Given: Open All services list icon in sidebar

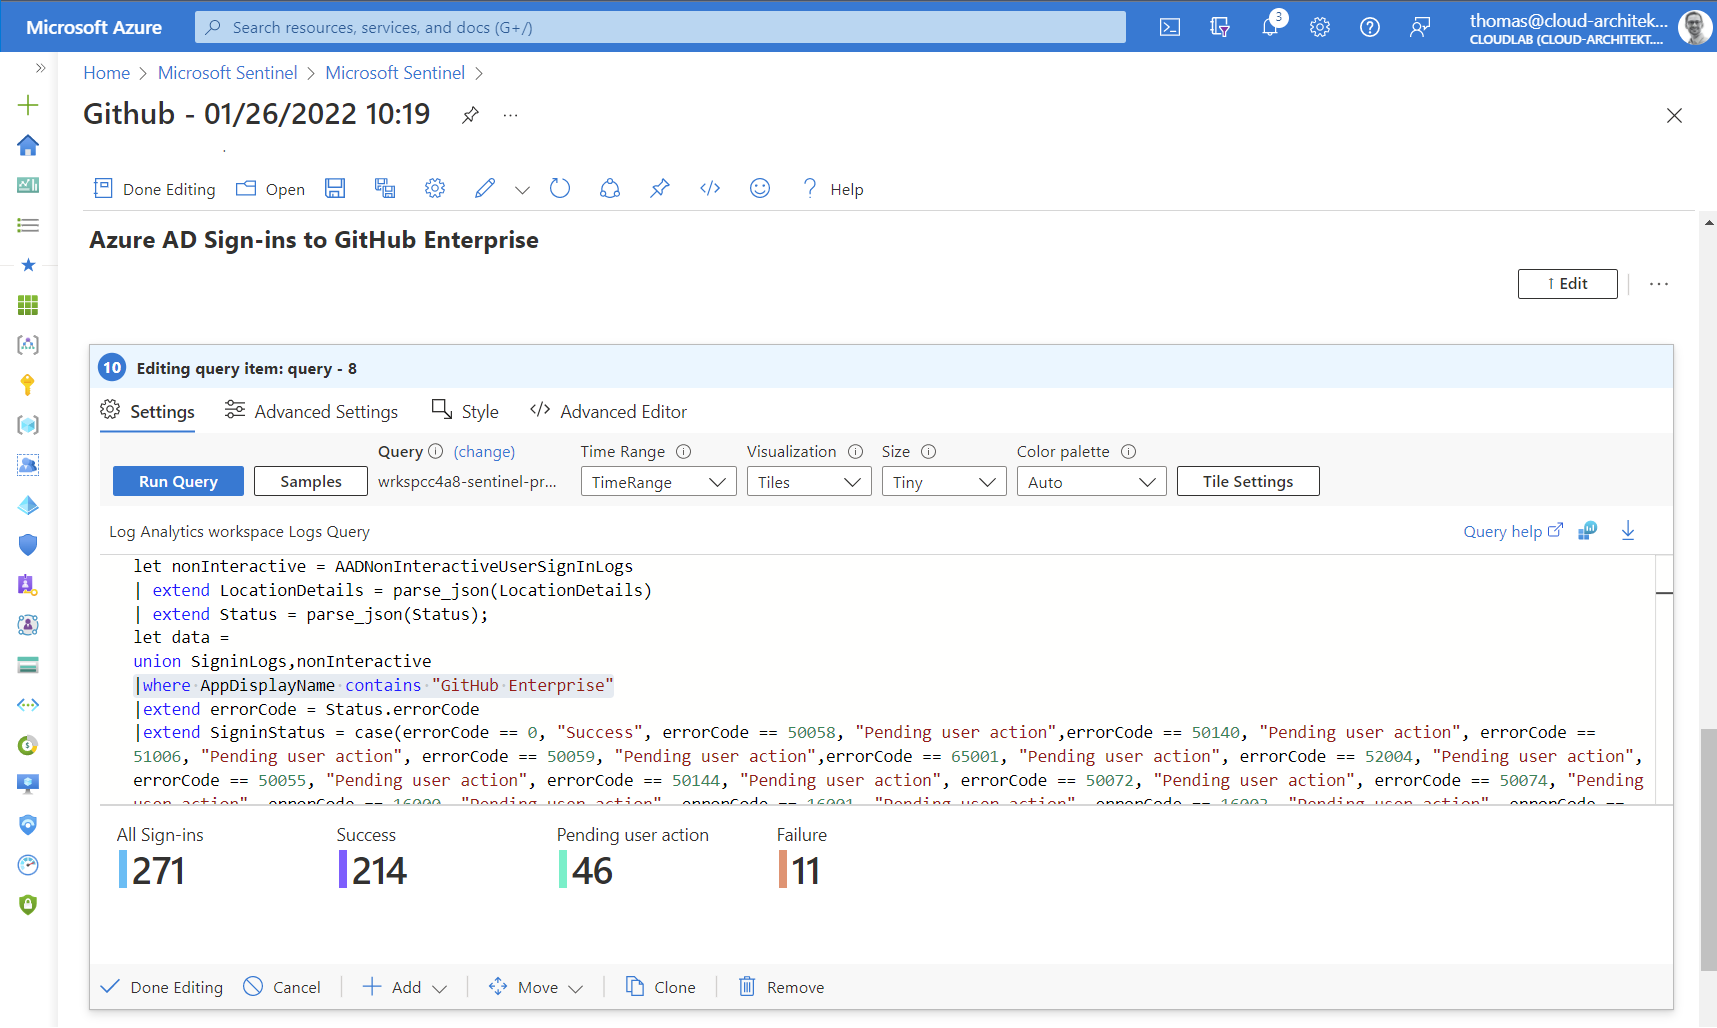Looking at the screenshot, I should coord(28,225).
